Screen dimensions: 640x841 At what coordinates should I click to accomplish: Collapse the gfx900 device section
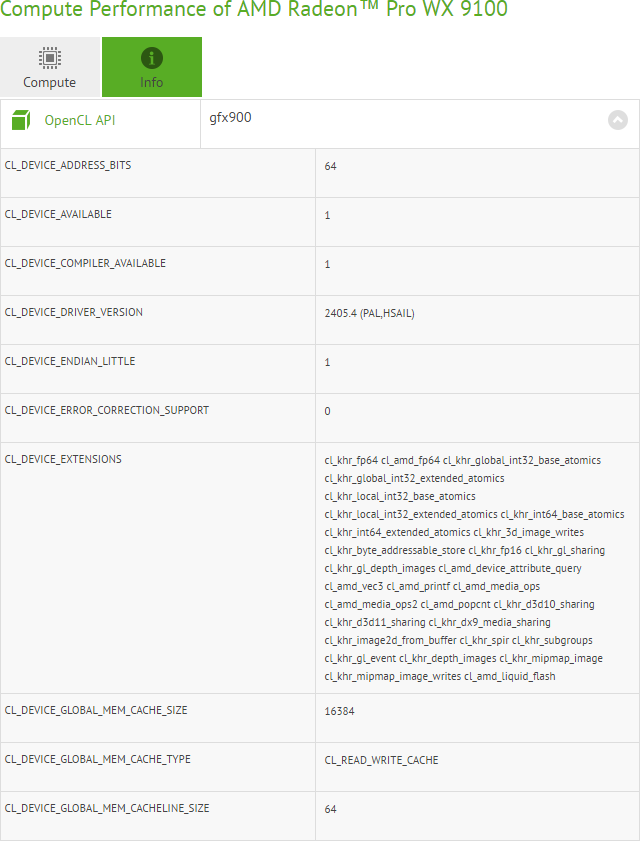[x=618, y=120]
